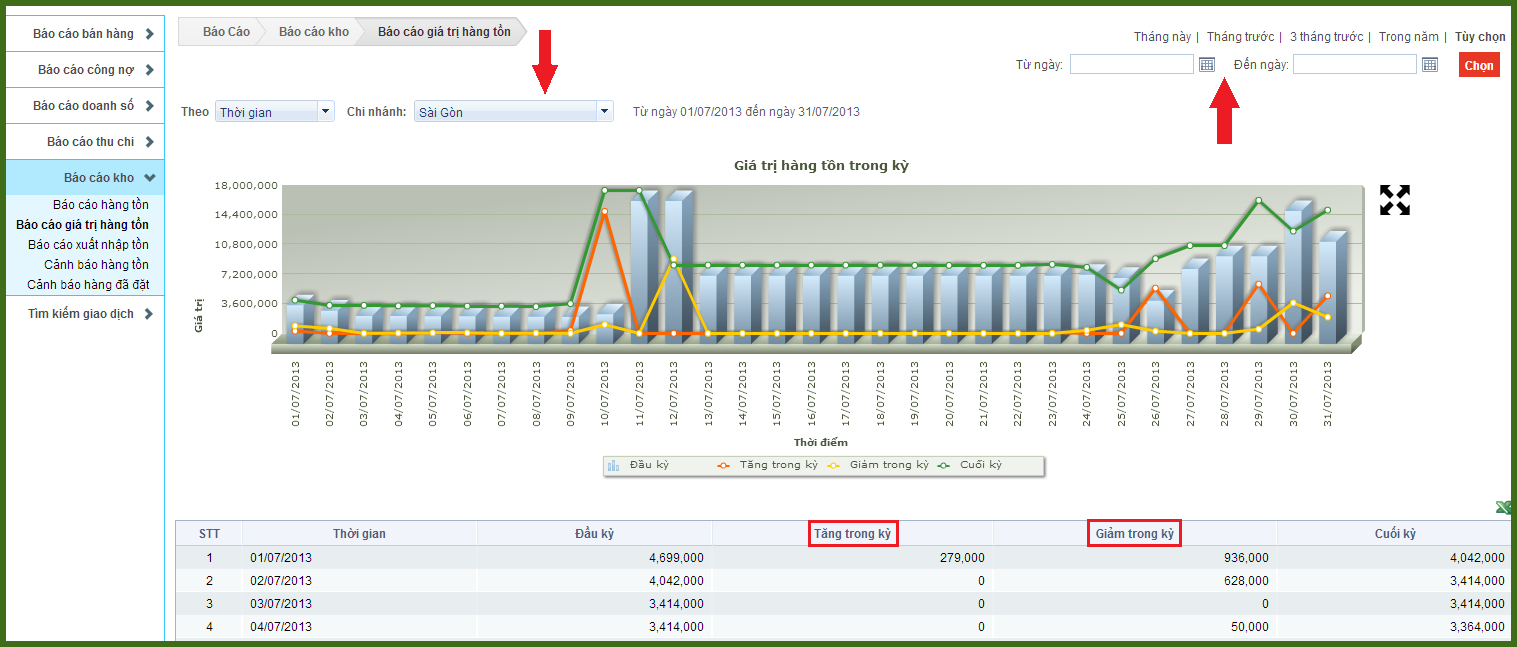Click the 50,000 Giảm trong kỳ value

pos(1249,627)
